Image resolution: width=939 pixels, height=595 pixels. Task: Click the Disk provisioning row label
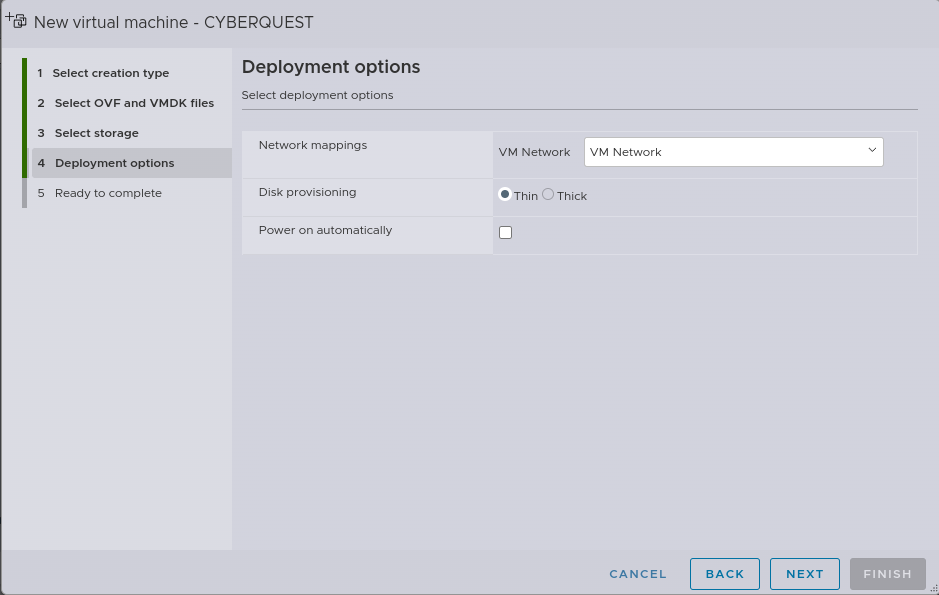tap(307, 192)
